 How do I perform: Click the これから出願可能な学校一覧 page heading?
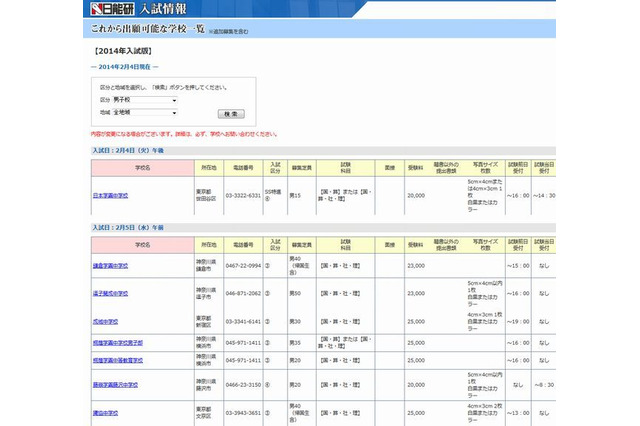147,29
